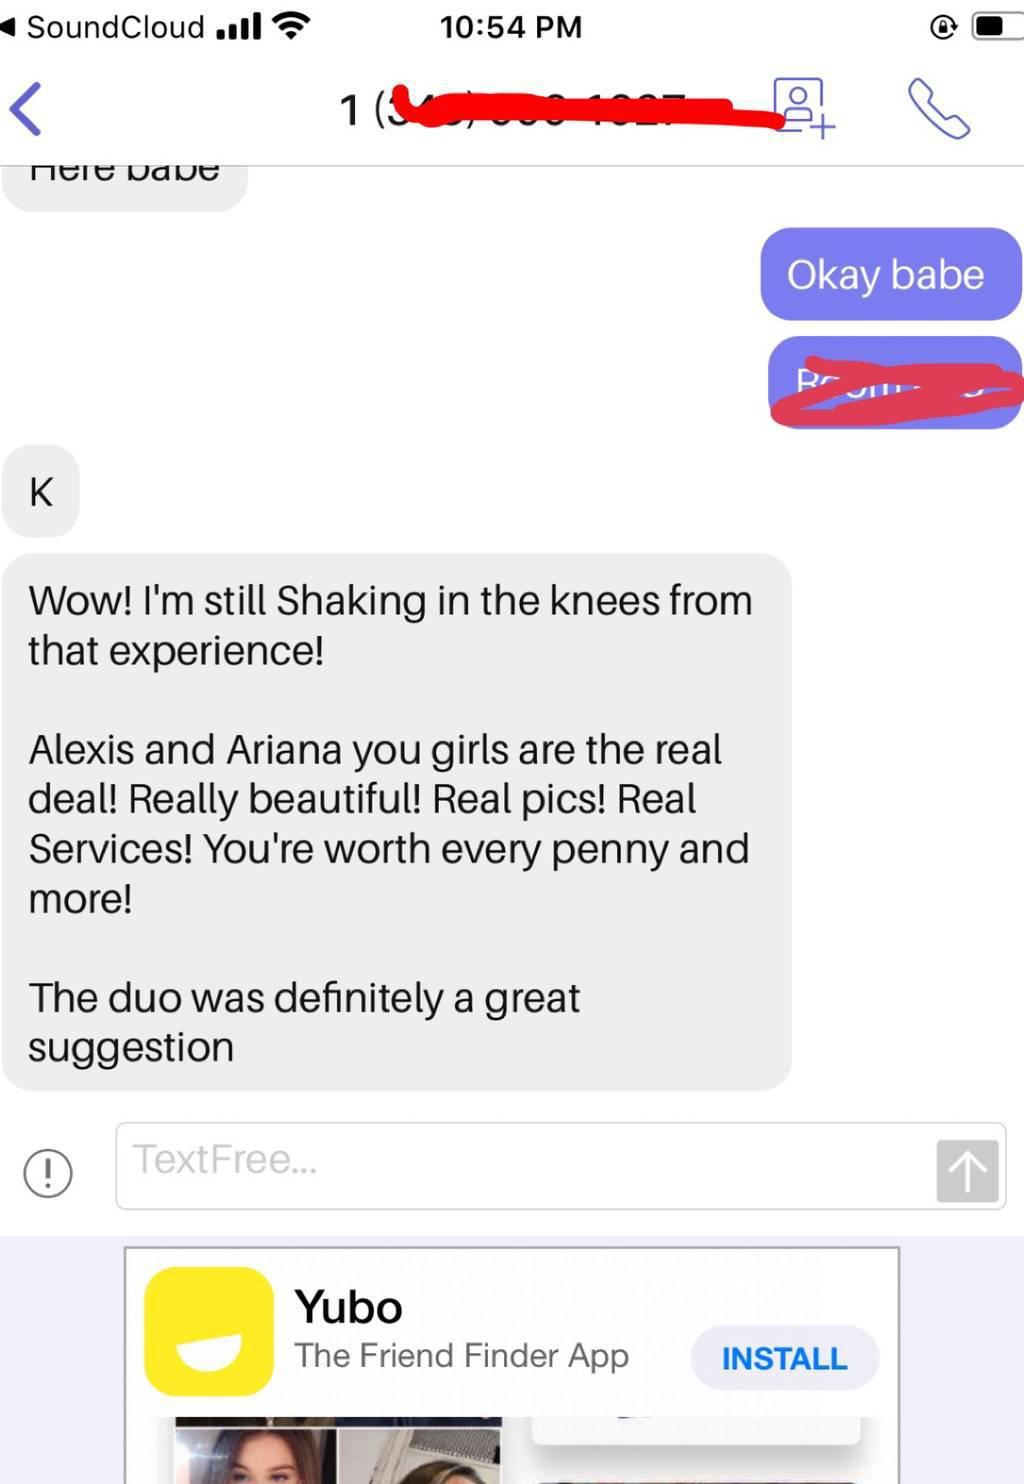Tap the yellow Yubo app icon
Screen dimensions: 1024x1484
coord(209,1331)
